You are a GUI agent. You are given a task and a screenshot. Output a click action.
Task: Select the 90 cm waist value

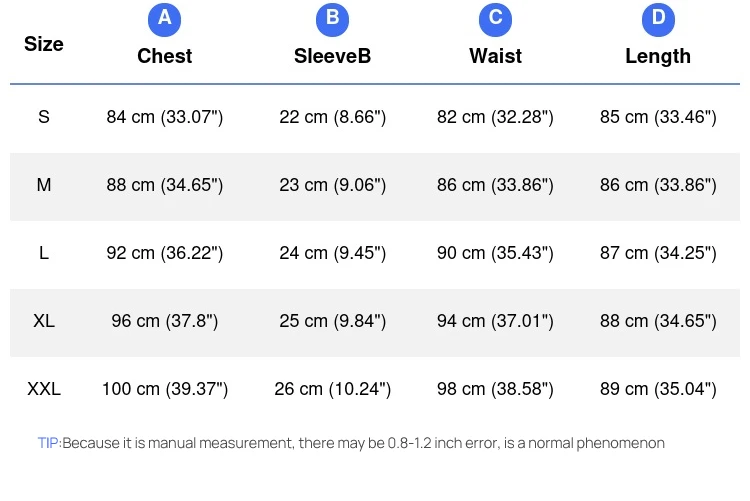click(495, 253)
